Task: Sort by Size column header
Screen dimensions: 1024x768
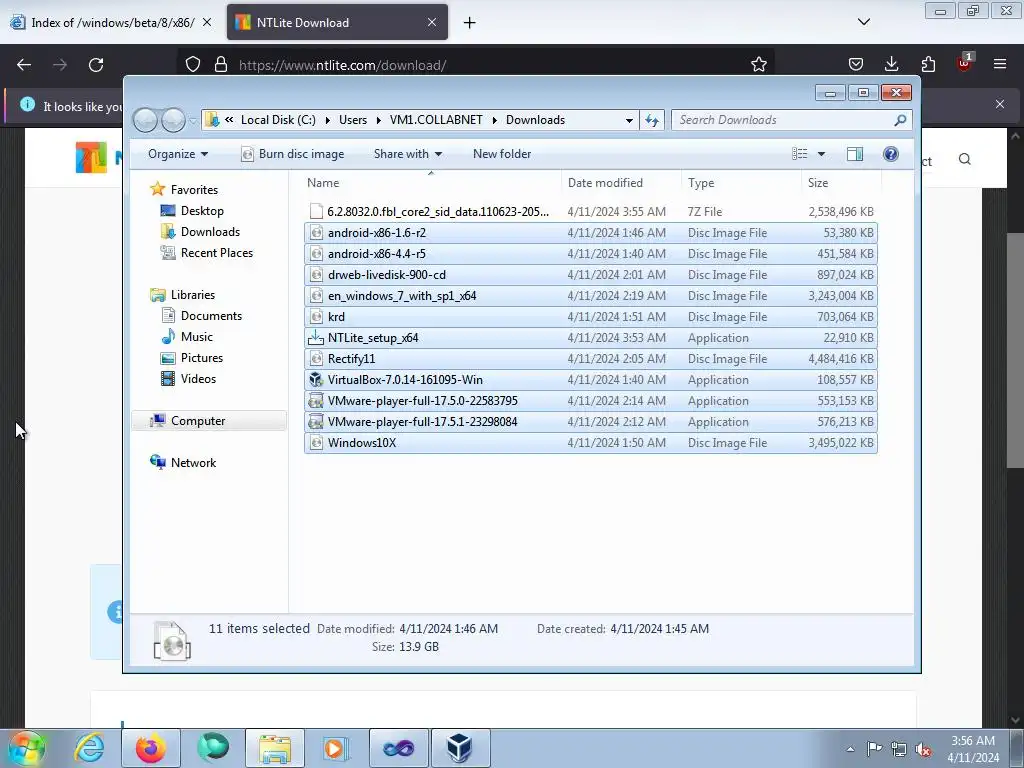Action: [841, 183]
